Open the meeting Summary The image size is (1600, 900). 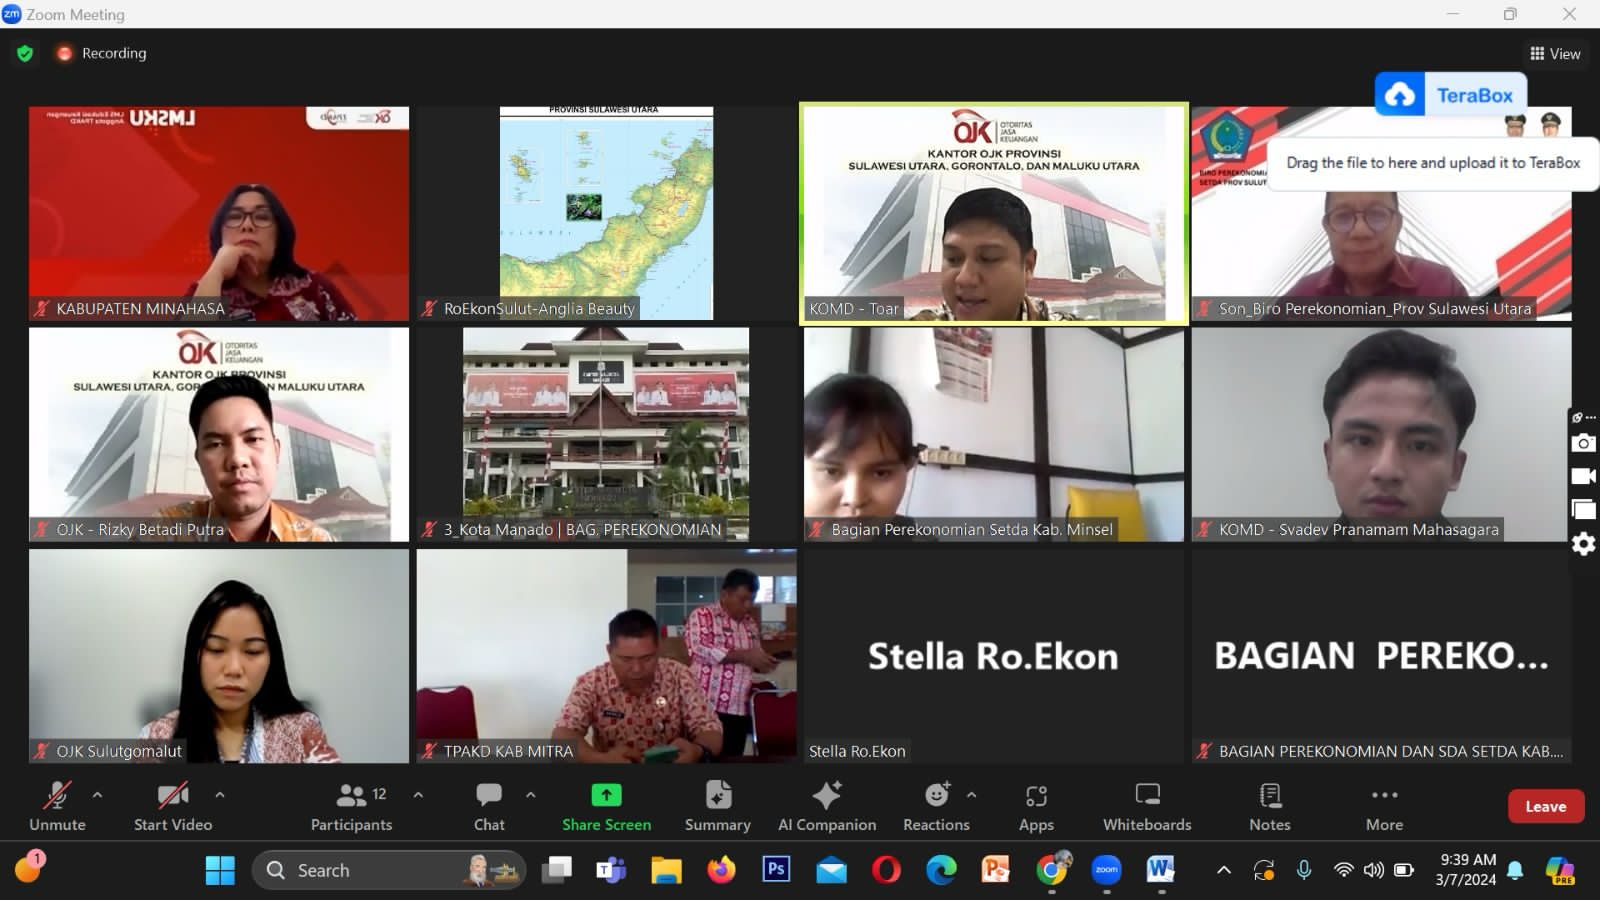(717, 808)
